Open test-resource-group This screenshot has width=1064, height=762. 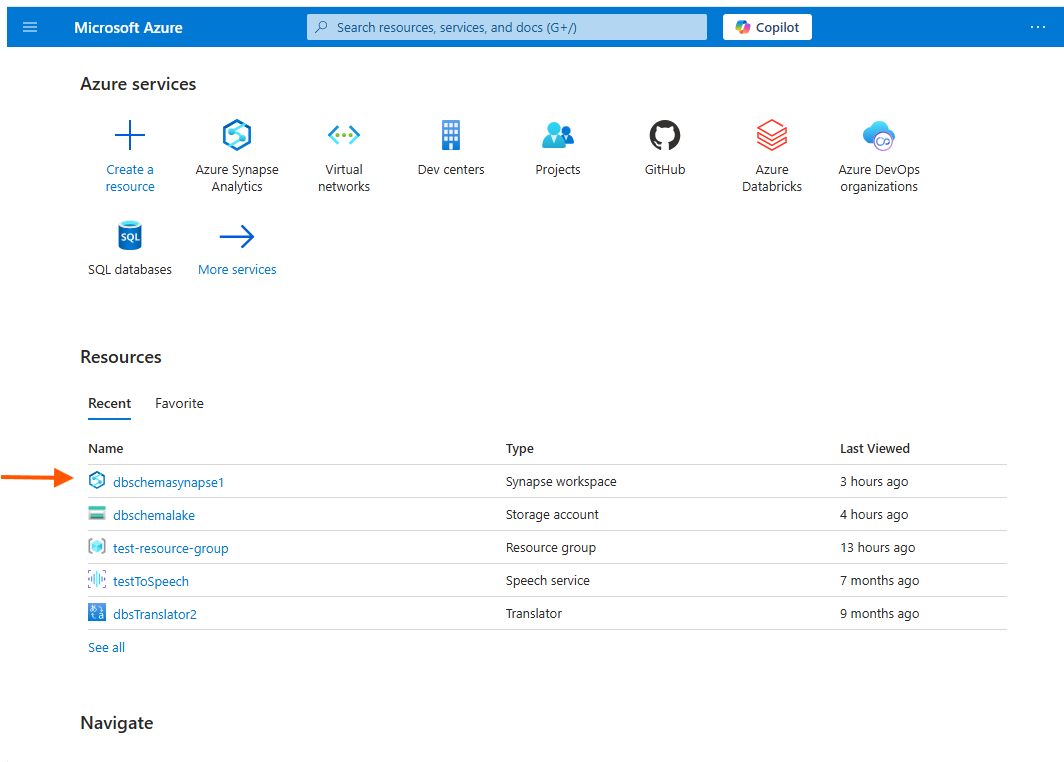170,548
